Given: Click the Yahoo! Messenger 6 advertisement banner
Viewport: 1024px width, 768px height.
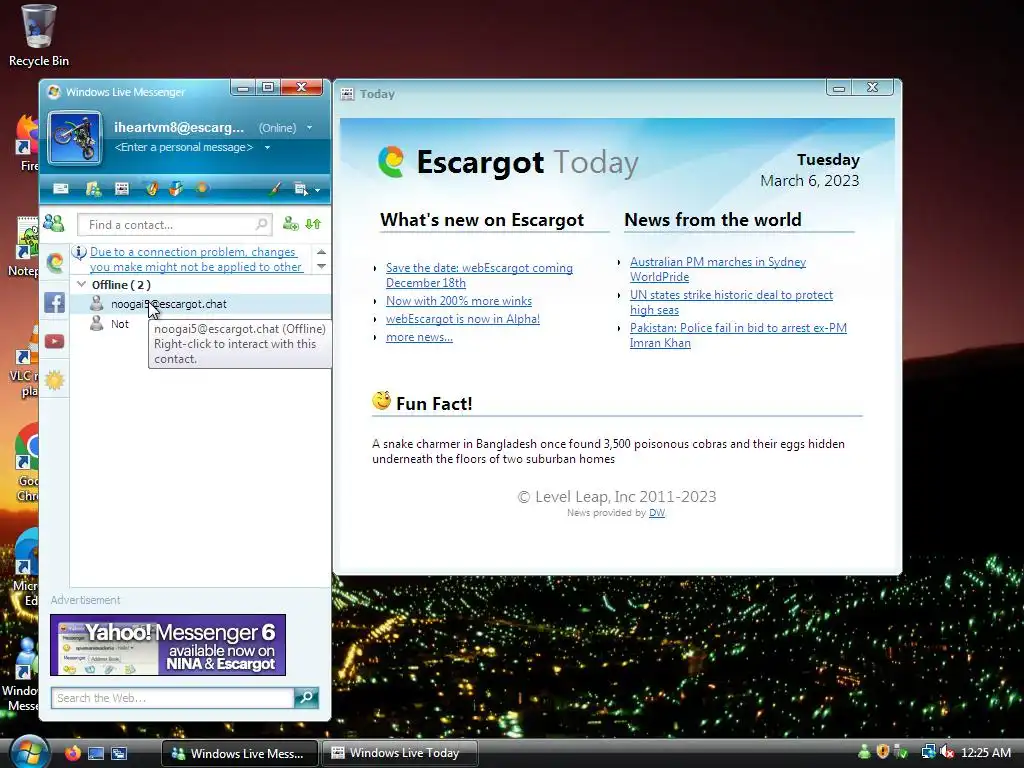Looking at the screenshot, I should pyautogui.click(x=168, y=645).
